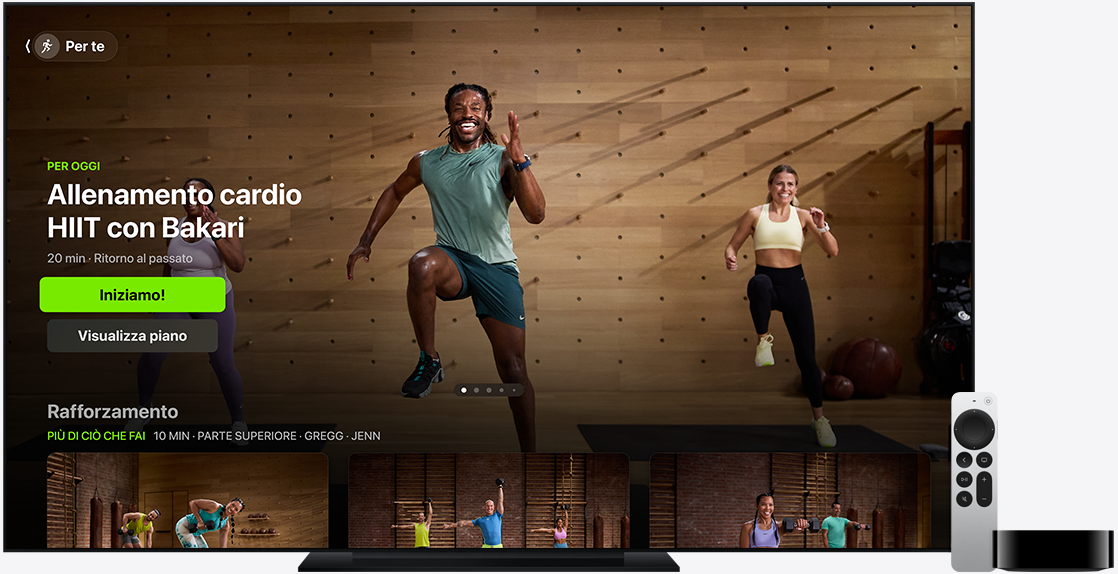Click the Rafforzamento section heading
Image resolution: width=1118 pixels, height=574 pixels.
(112, 412)
